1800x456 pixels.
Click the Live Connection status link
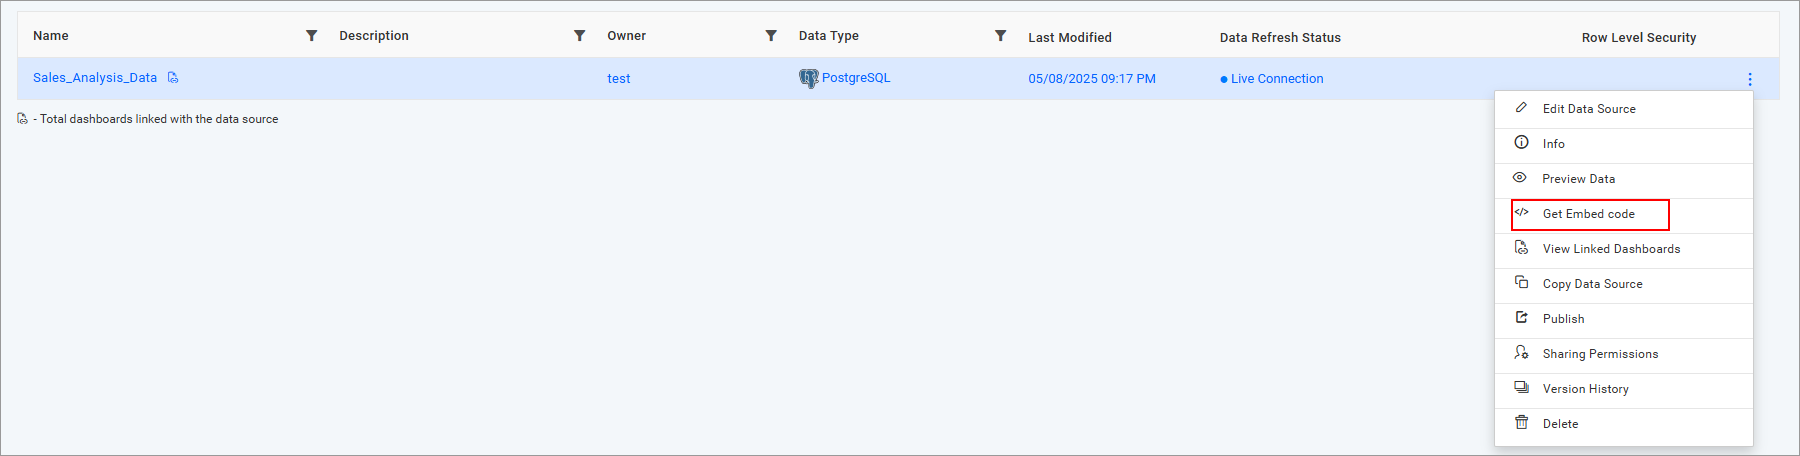click(1277, 79)
